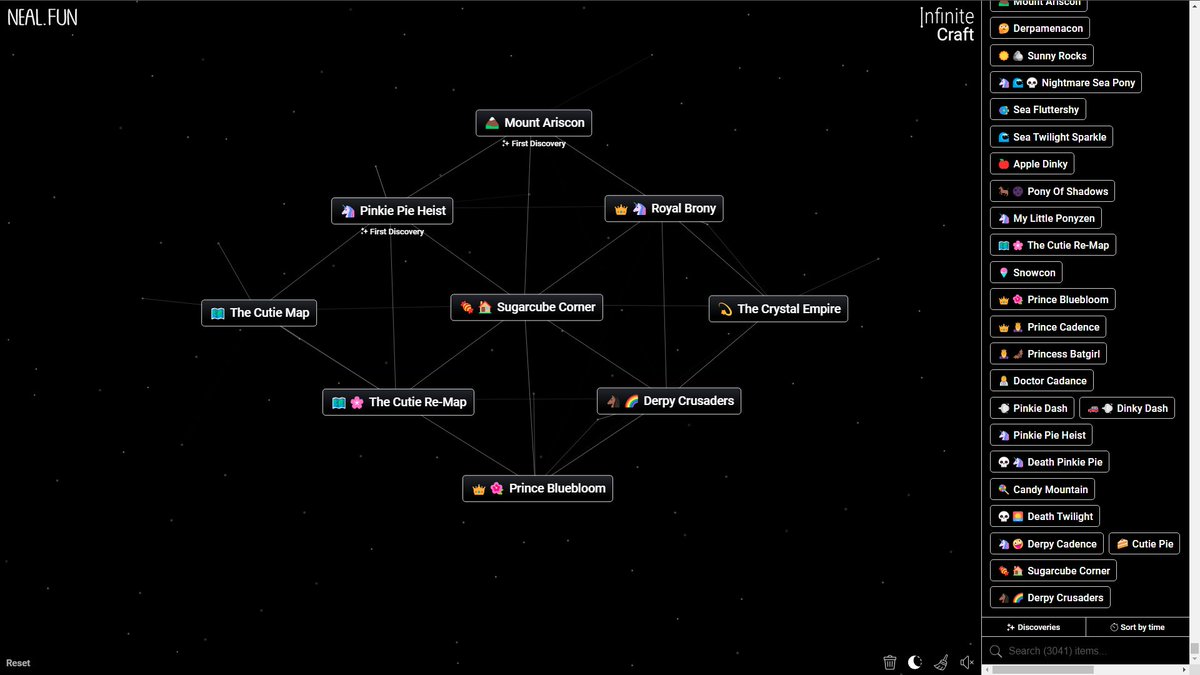Click the trash can icon

(x=889, y=662)
